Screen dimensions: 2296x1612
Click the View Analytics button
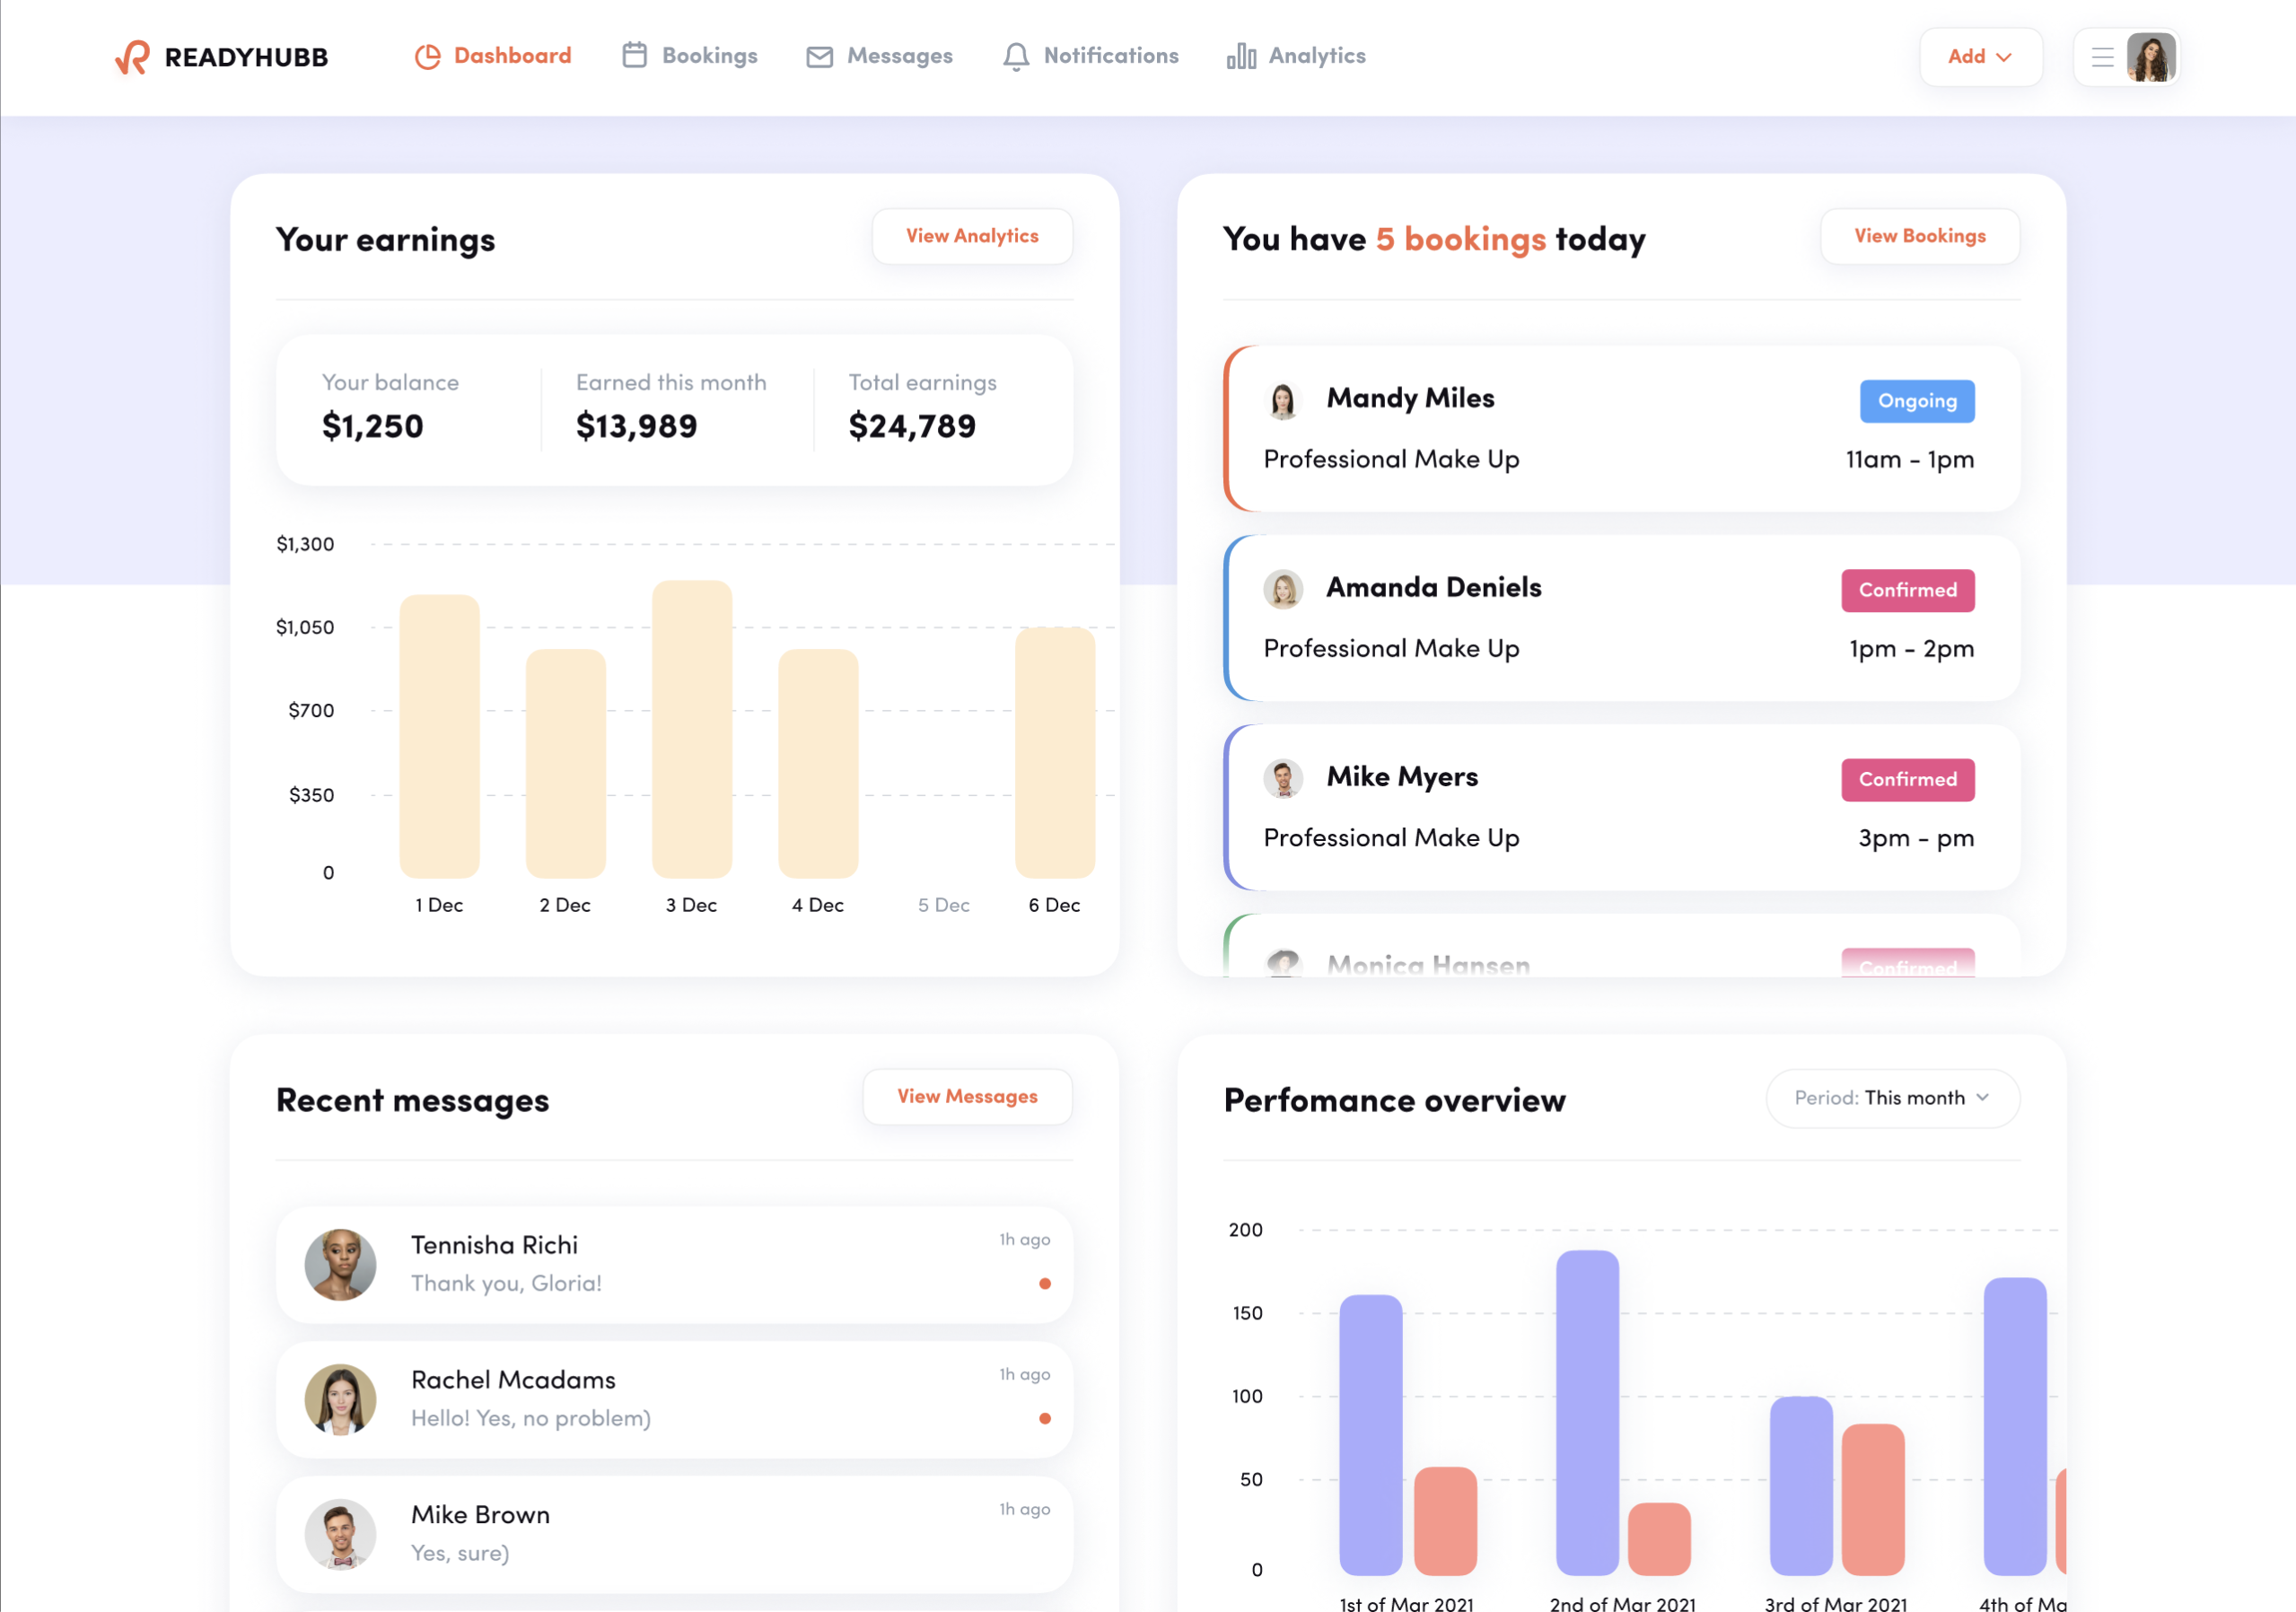pos(971,236)
